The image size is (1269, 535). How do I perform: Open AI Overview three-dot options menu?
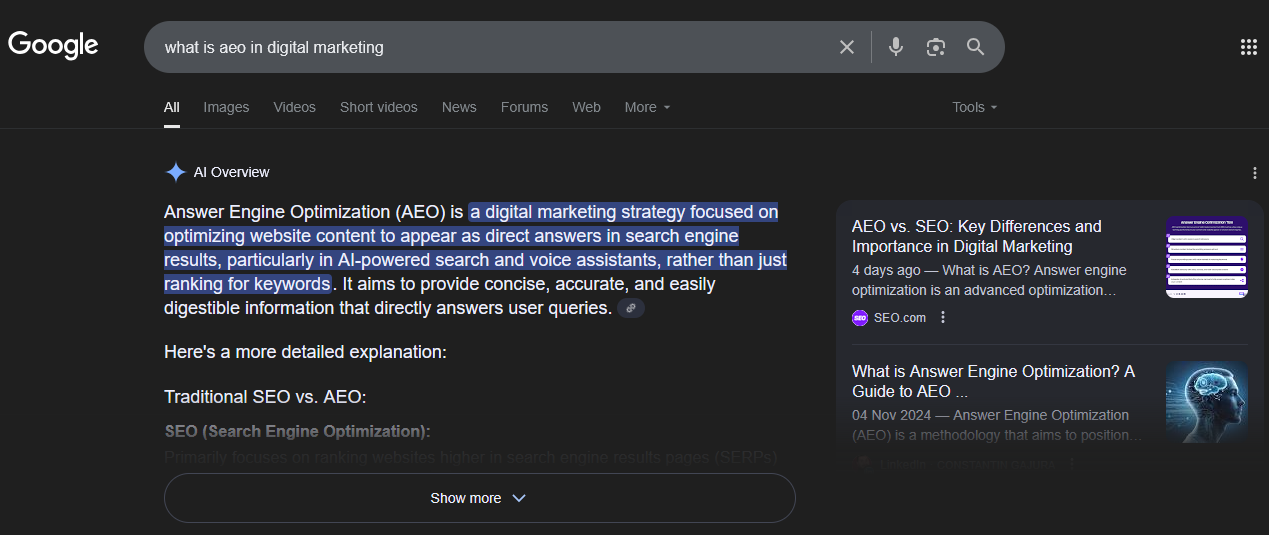click(x=1255, y=173)
